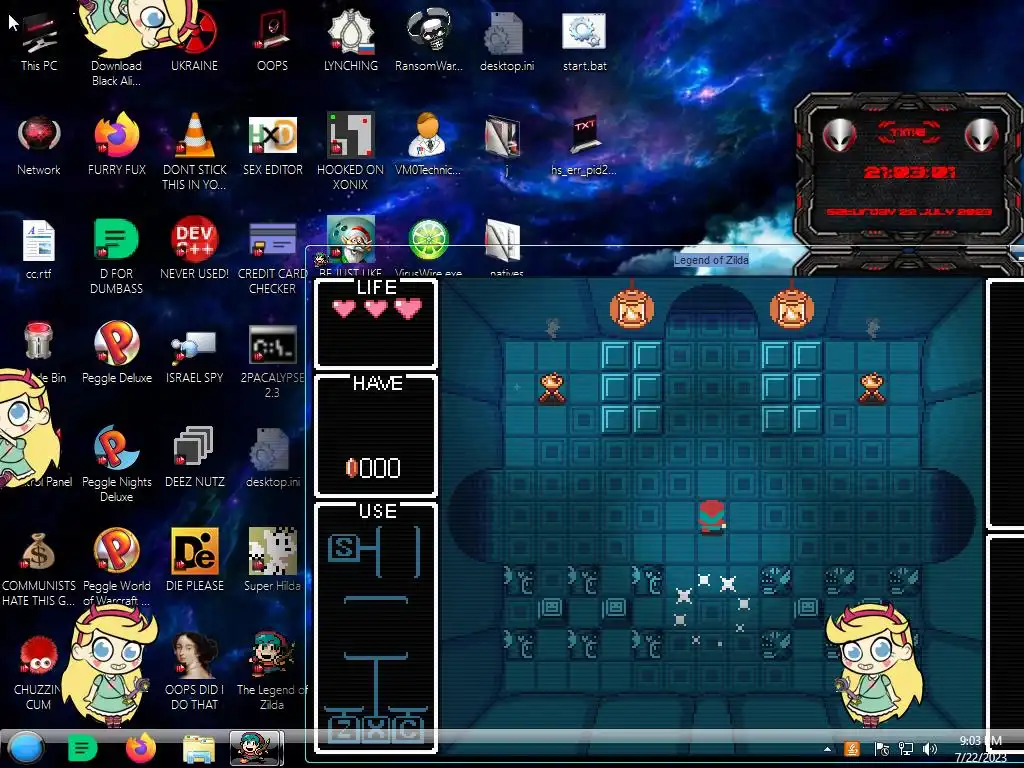Click the left brazier torch in game
This screenshot has height=768, width=1024.
pyautogui.click(x=552, y=388)
